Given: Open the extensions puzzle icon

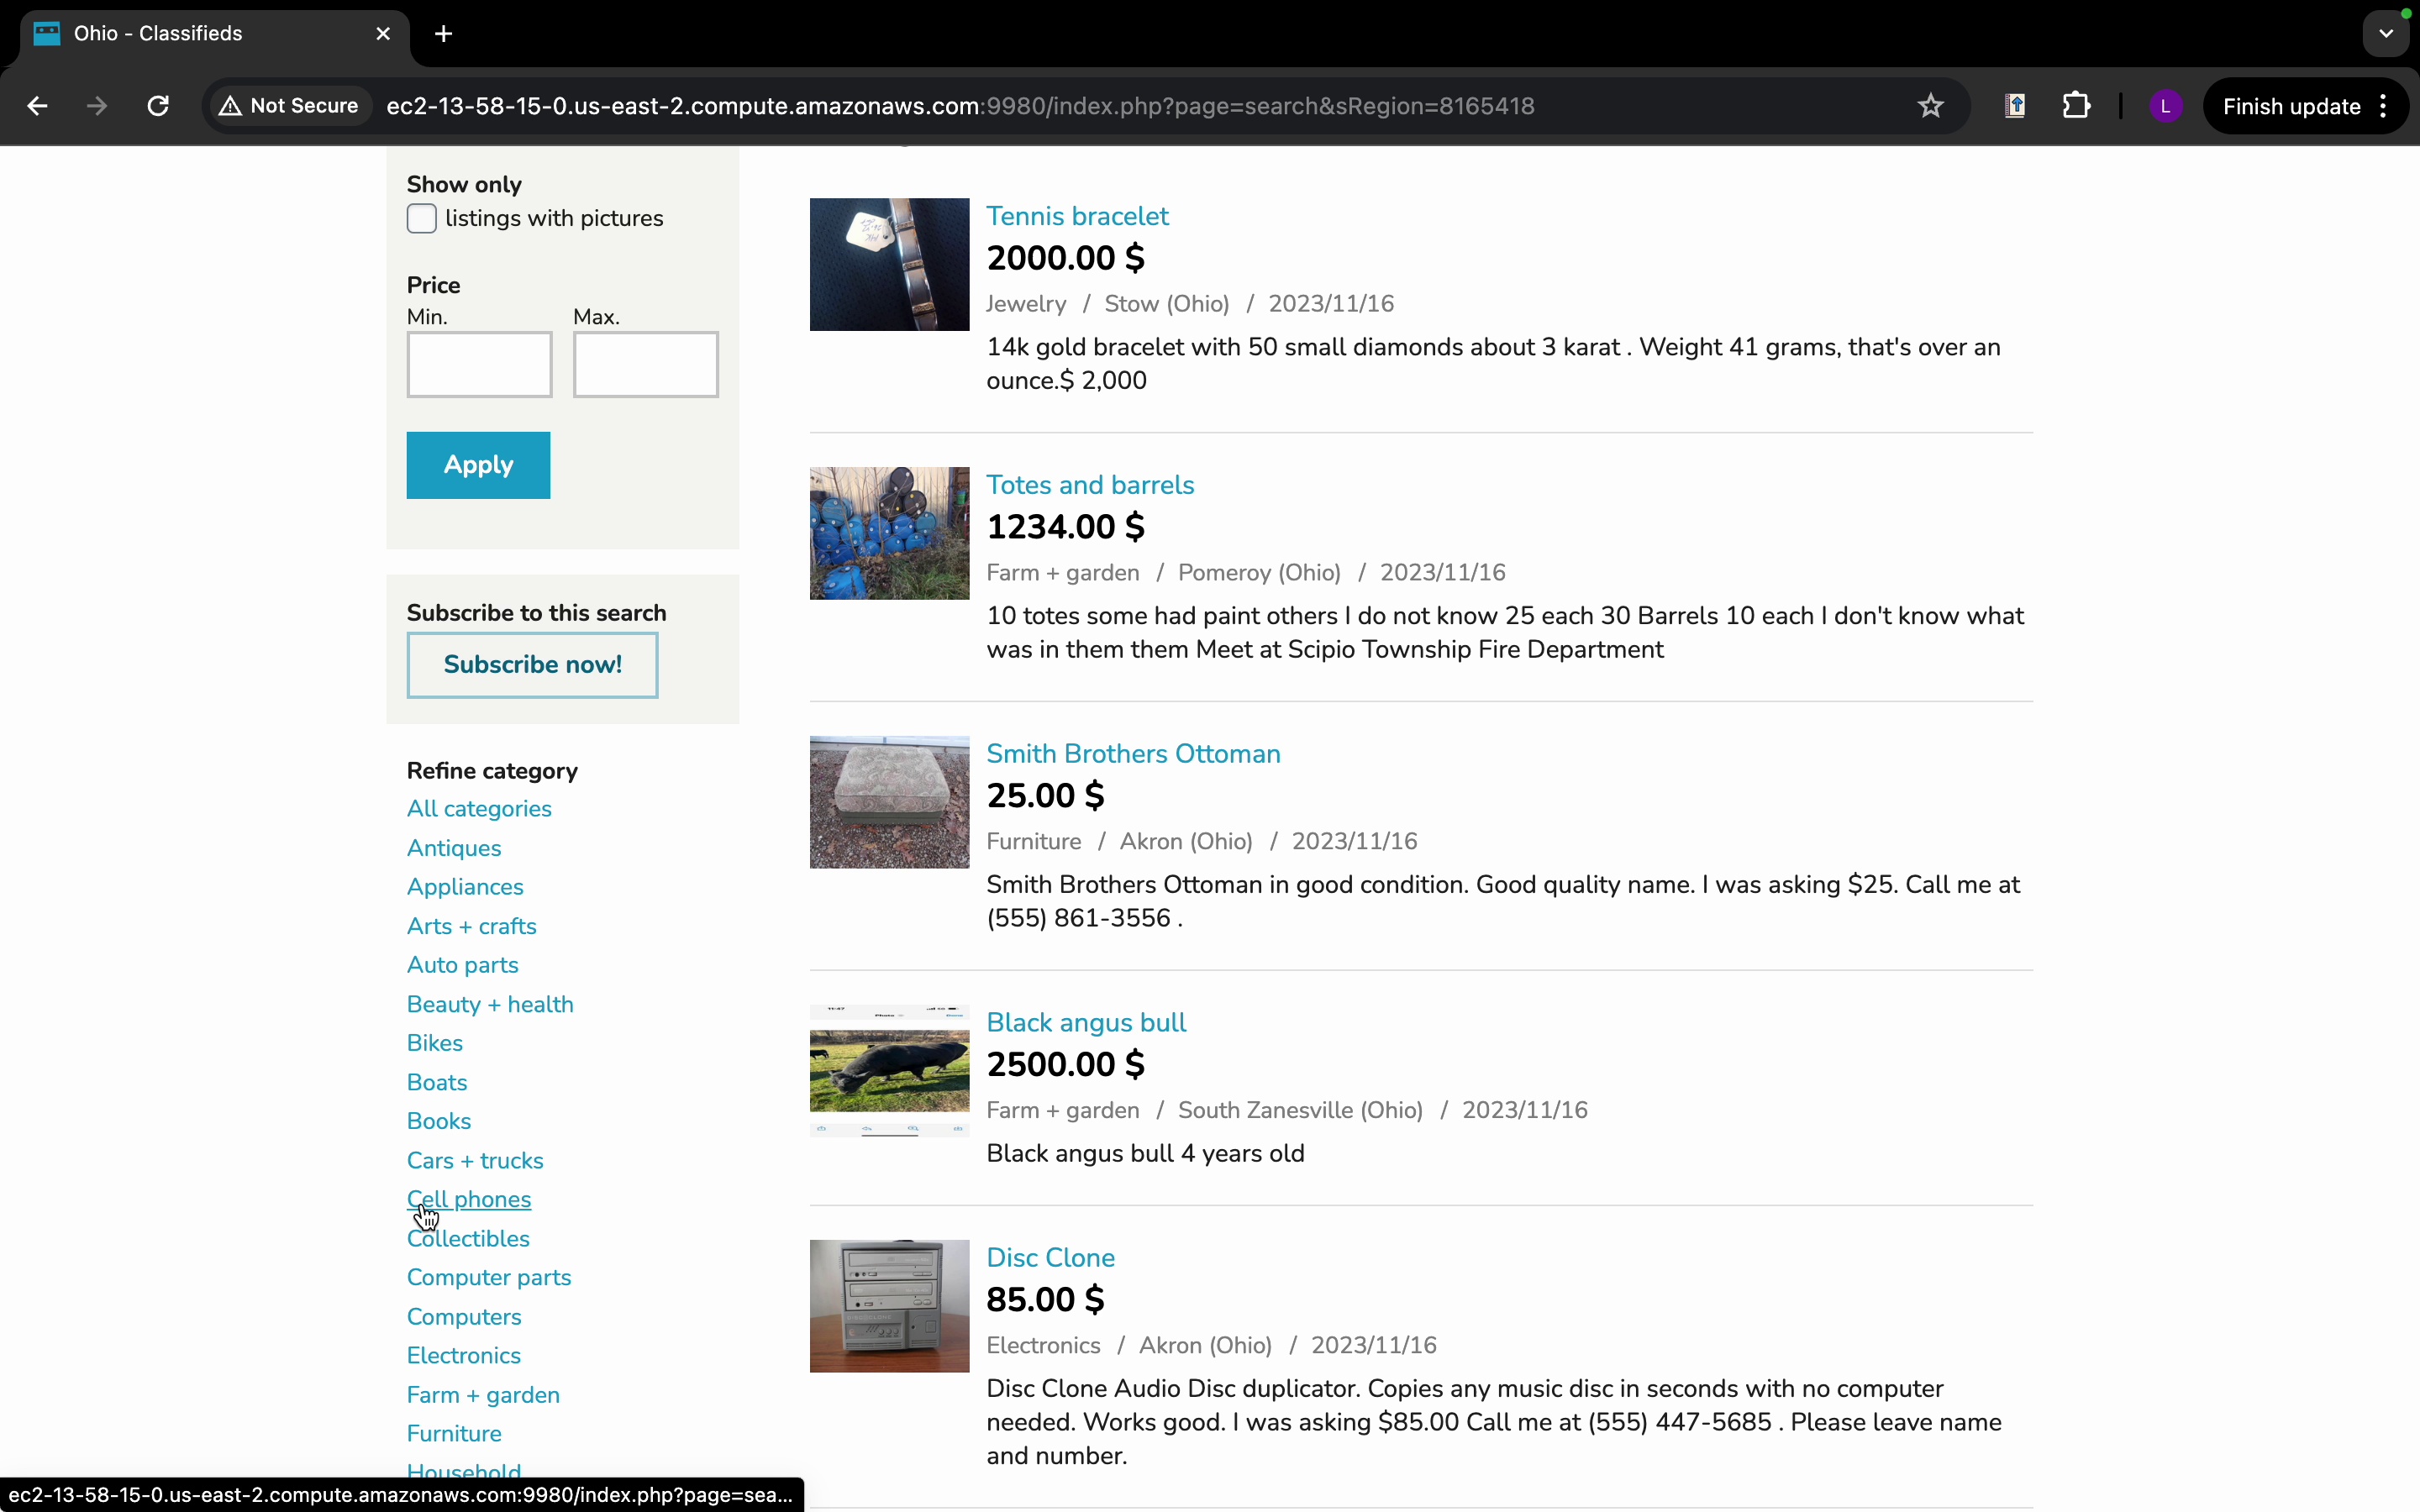Looking at the screenshot, I should coord(2076,106).
